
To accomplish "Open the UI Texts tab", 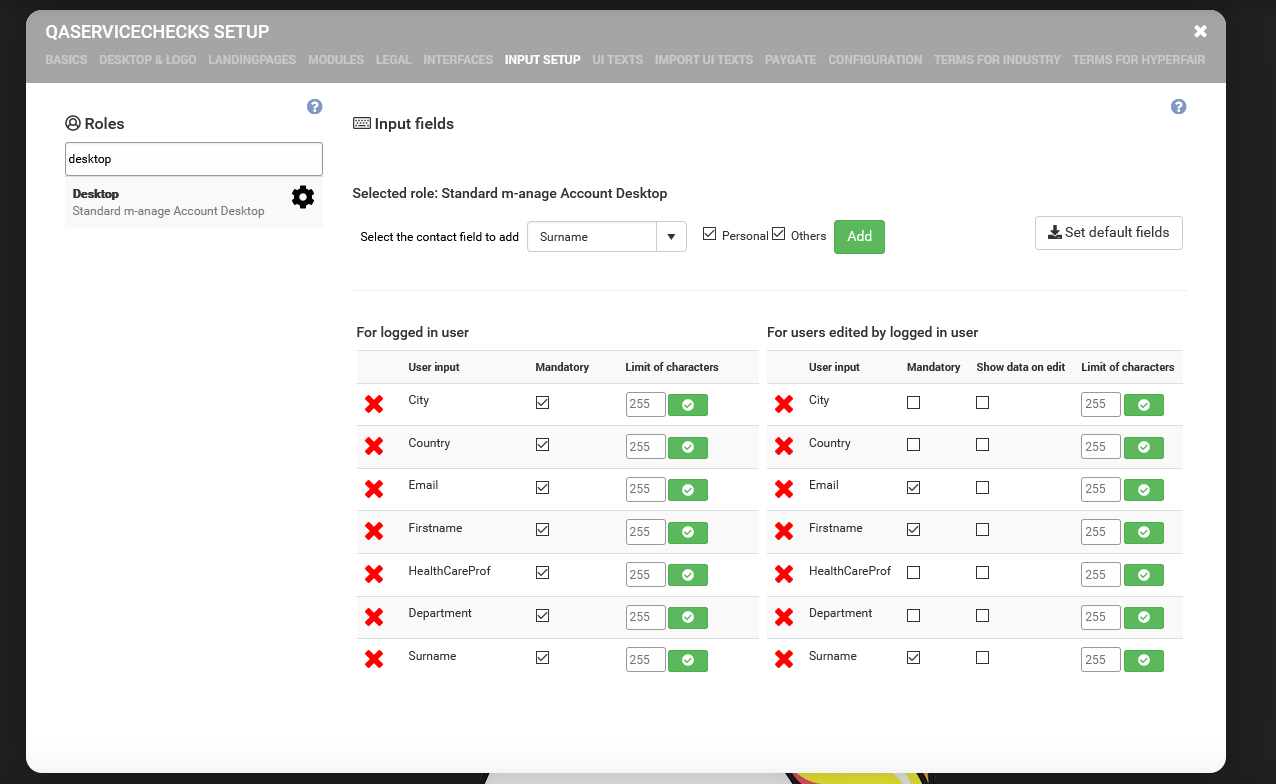I will point(618,60).
